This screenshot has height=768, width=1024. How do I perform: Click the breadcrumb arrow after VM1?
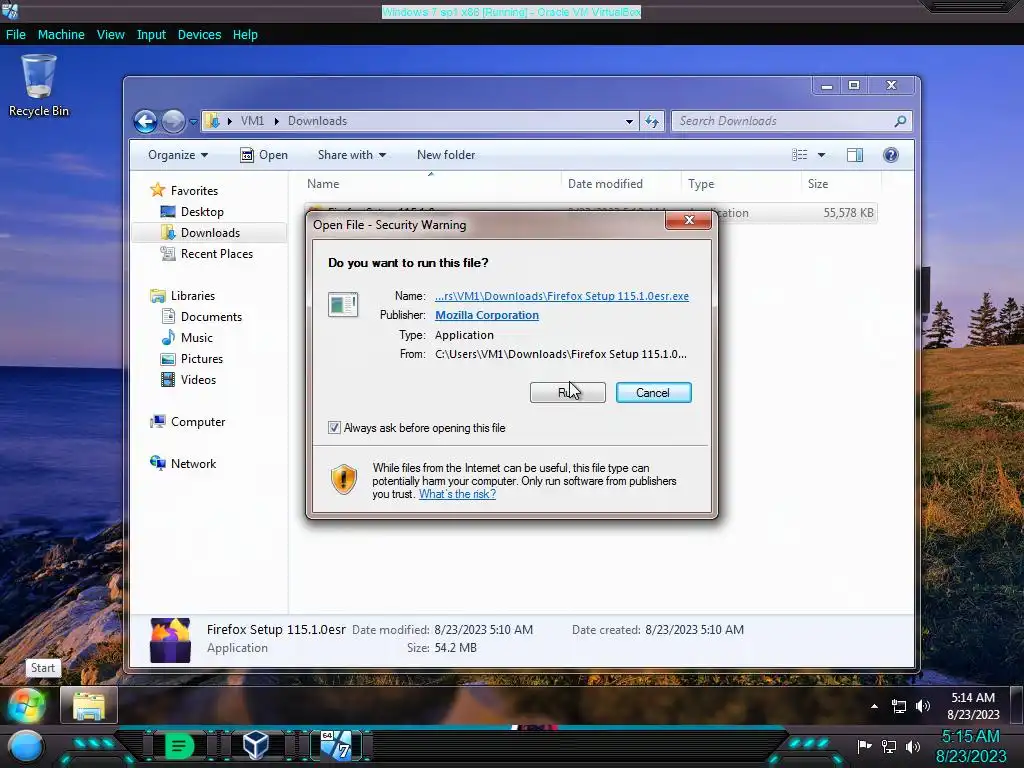(x=277, y=121)
